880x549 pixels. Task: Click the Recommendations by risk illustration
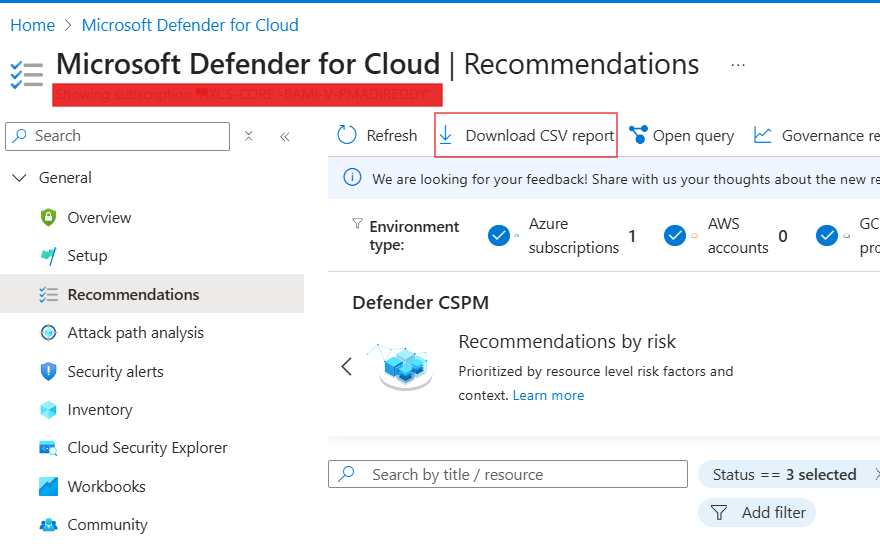(x=401, y=366)
